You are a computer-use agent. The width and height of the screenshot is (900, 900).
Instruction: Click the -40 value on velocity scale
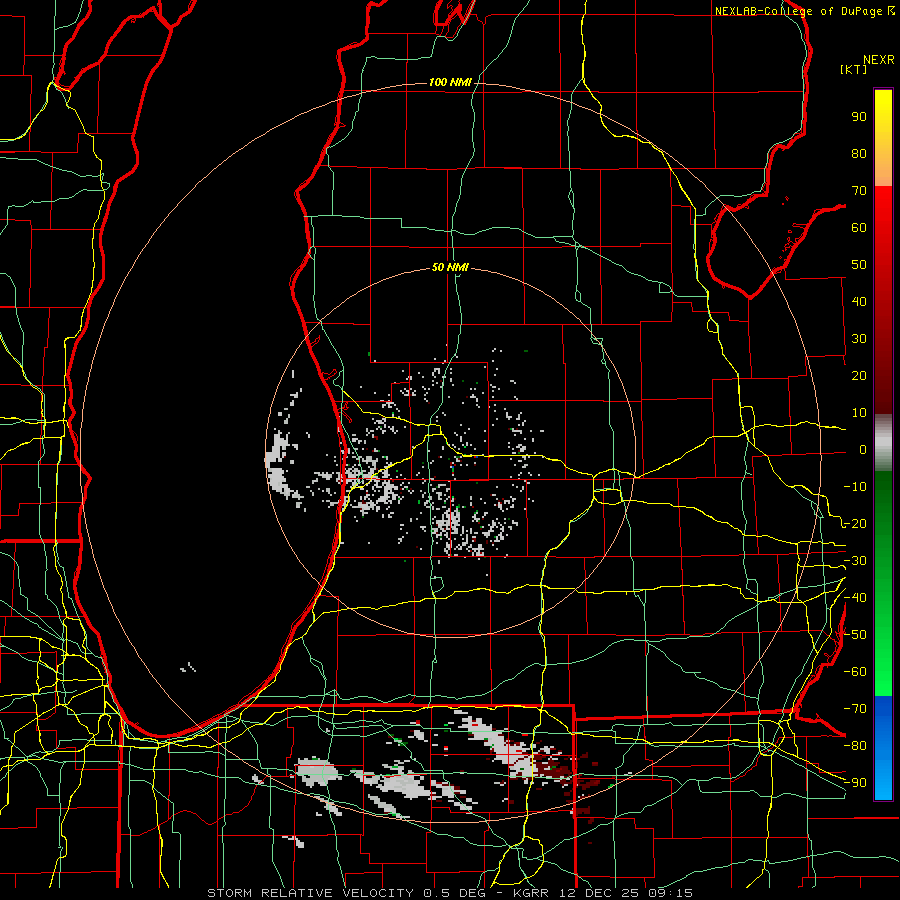point(855,598)
